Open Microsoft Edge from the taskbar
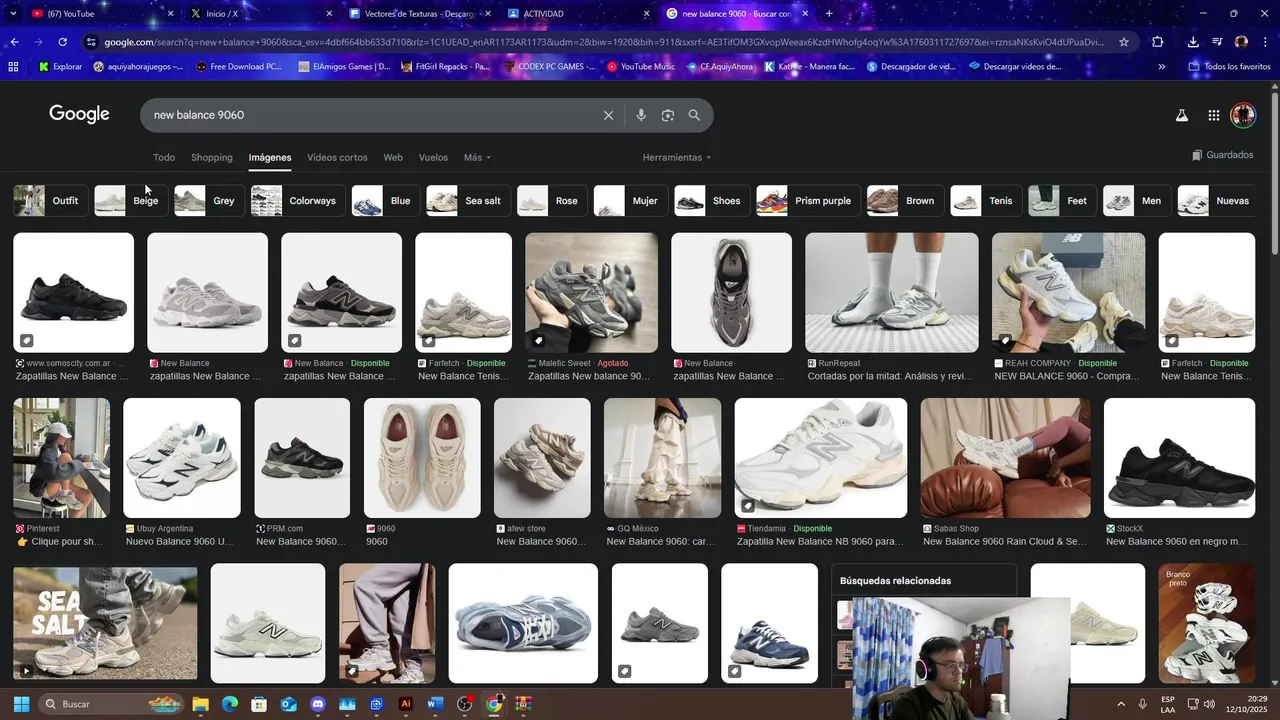Viewport: 1280px width, 720px height. coord(229,704)
